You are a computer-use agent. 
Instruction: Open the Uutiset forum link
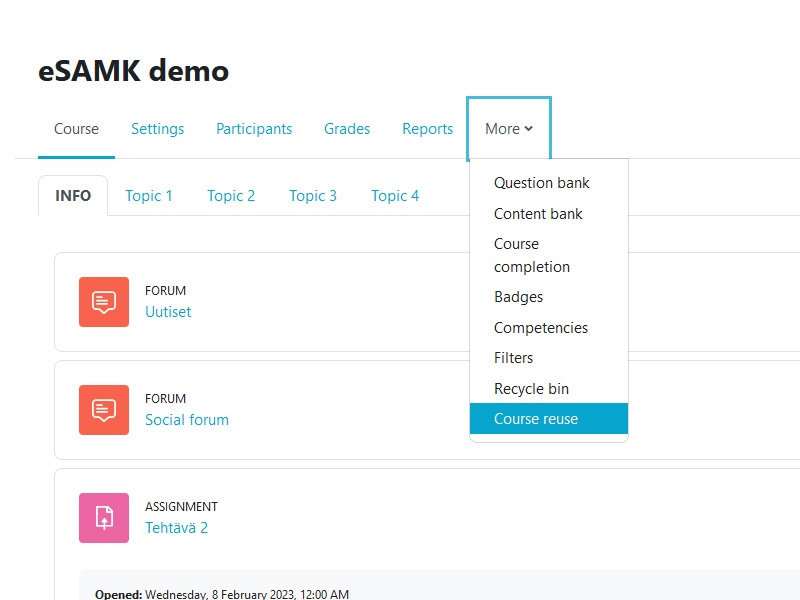coord(168,312)
